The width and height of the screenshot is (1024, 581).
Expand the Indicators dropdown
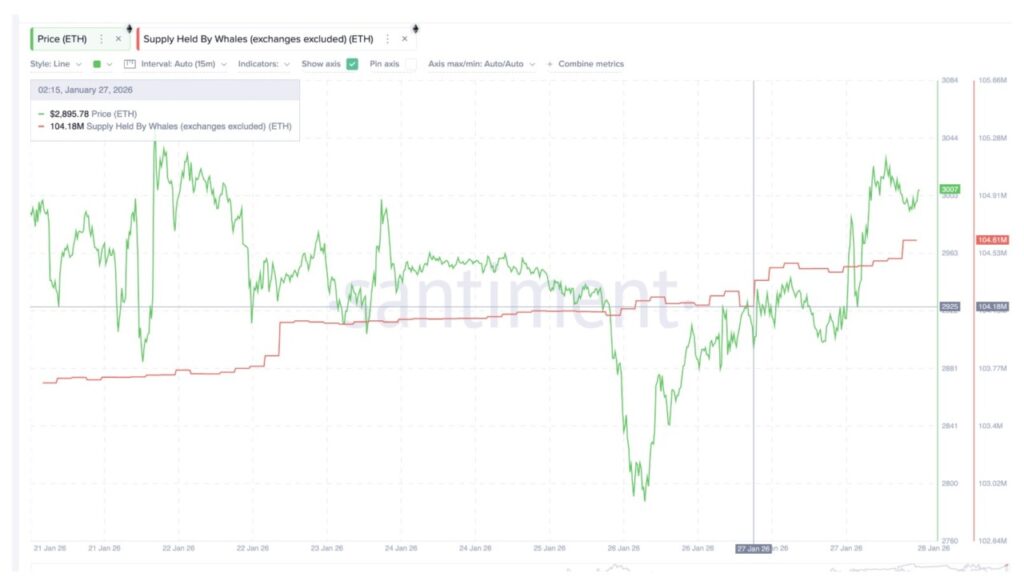pyautogui.click(x=265, y=64)
